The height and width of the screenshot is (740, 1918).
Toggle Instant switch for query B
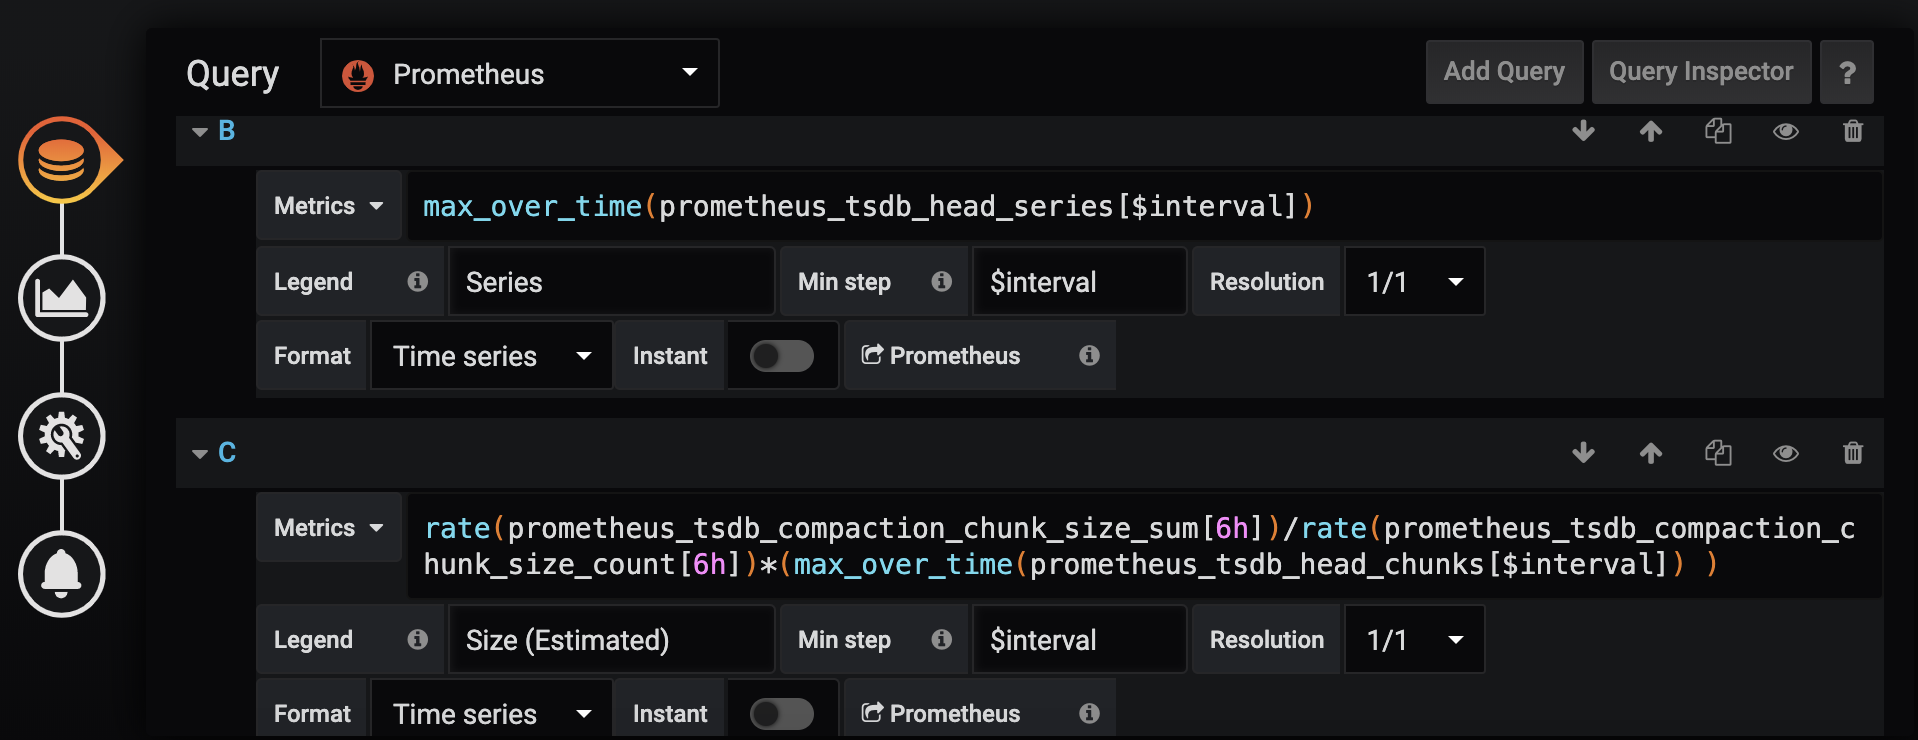782,356
